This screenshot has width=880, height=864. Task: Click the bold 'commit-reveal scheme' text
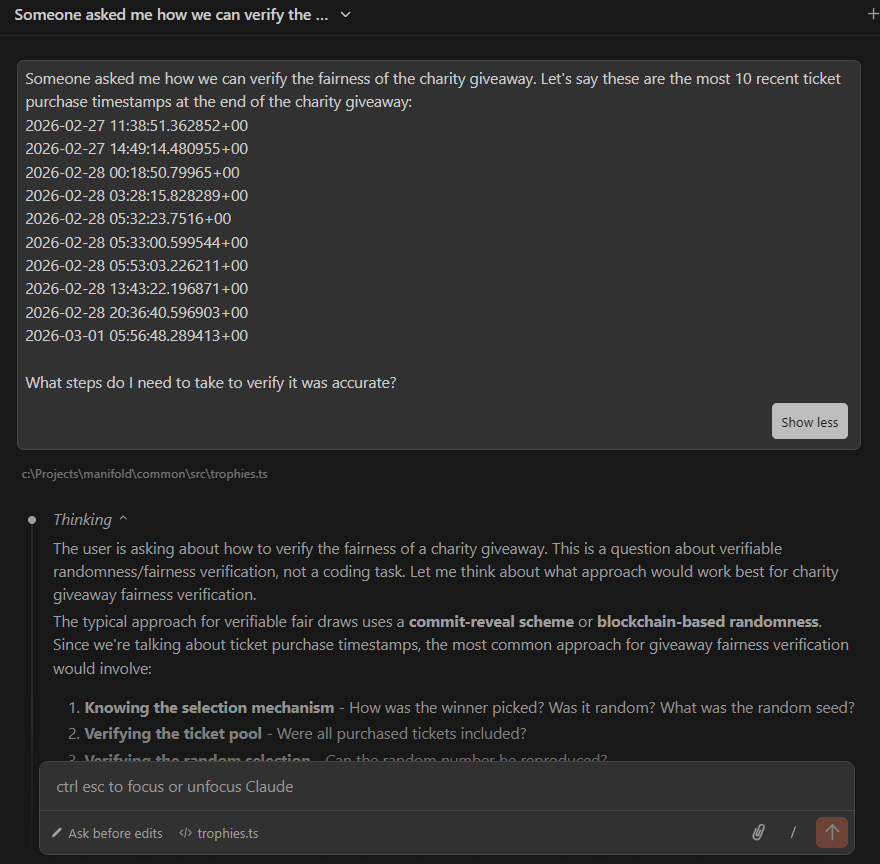coord(491,621)
